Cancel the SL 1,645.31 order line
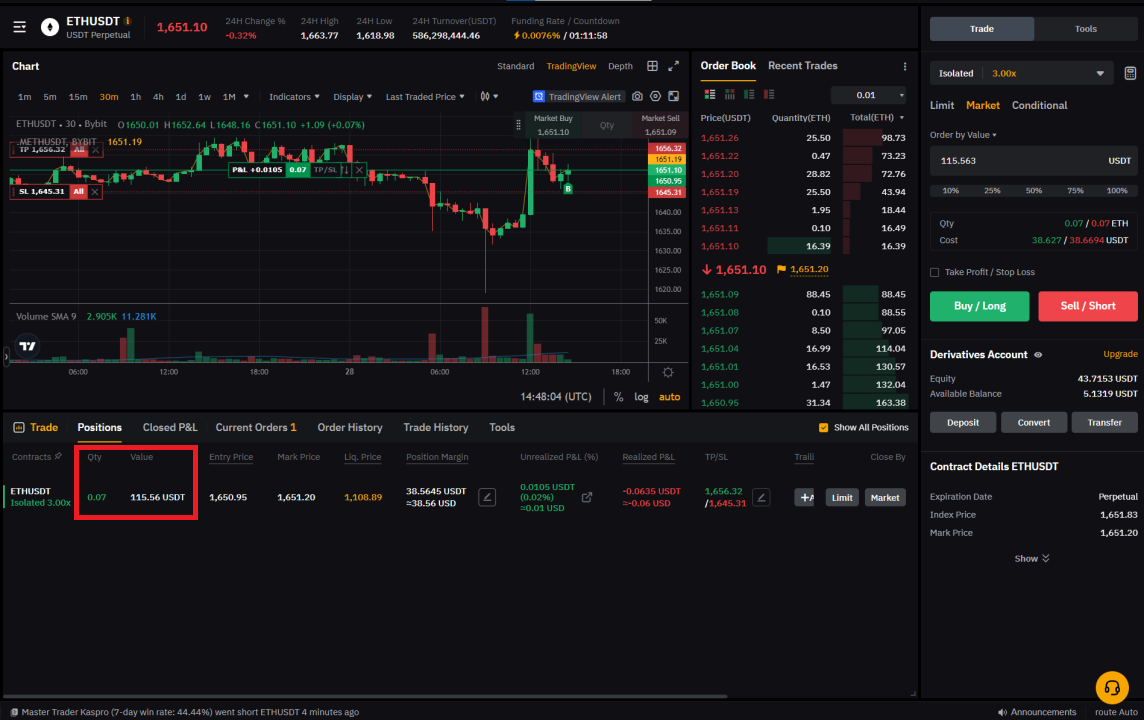 [x=96, y=192]
